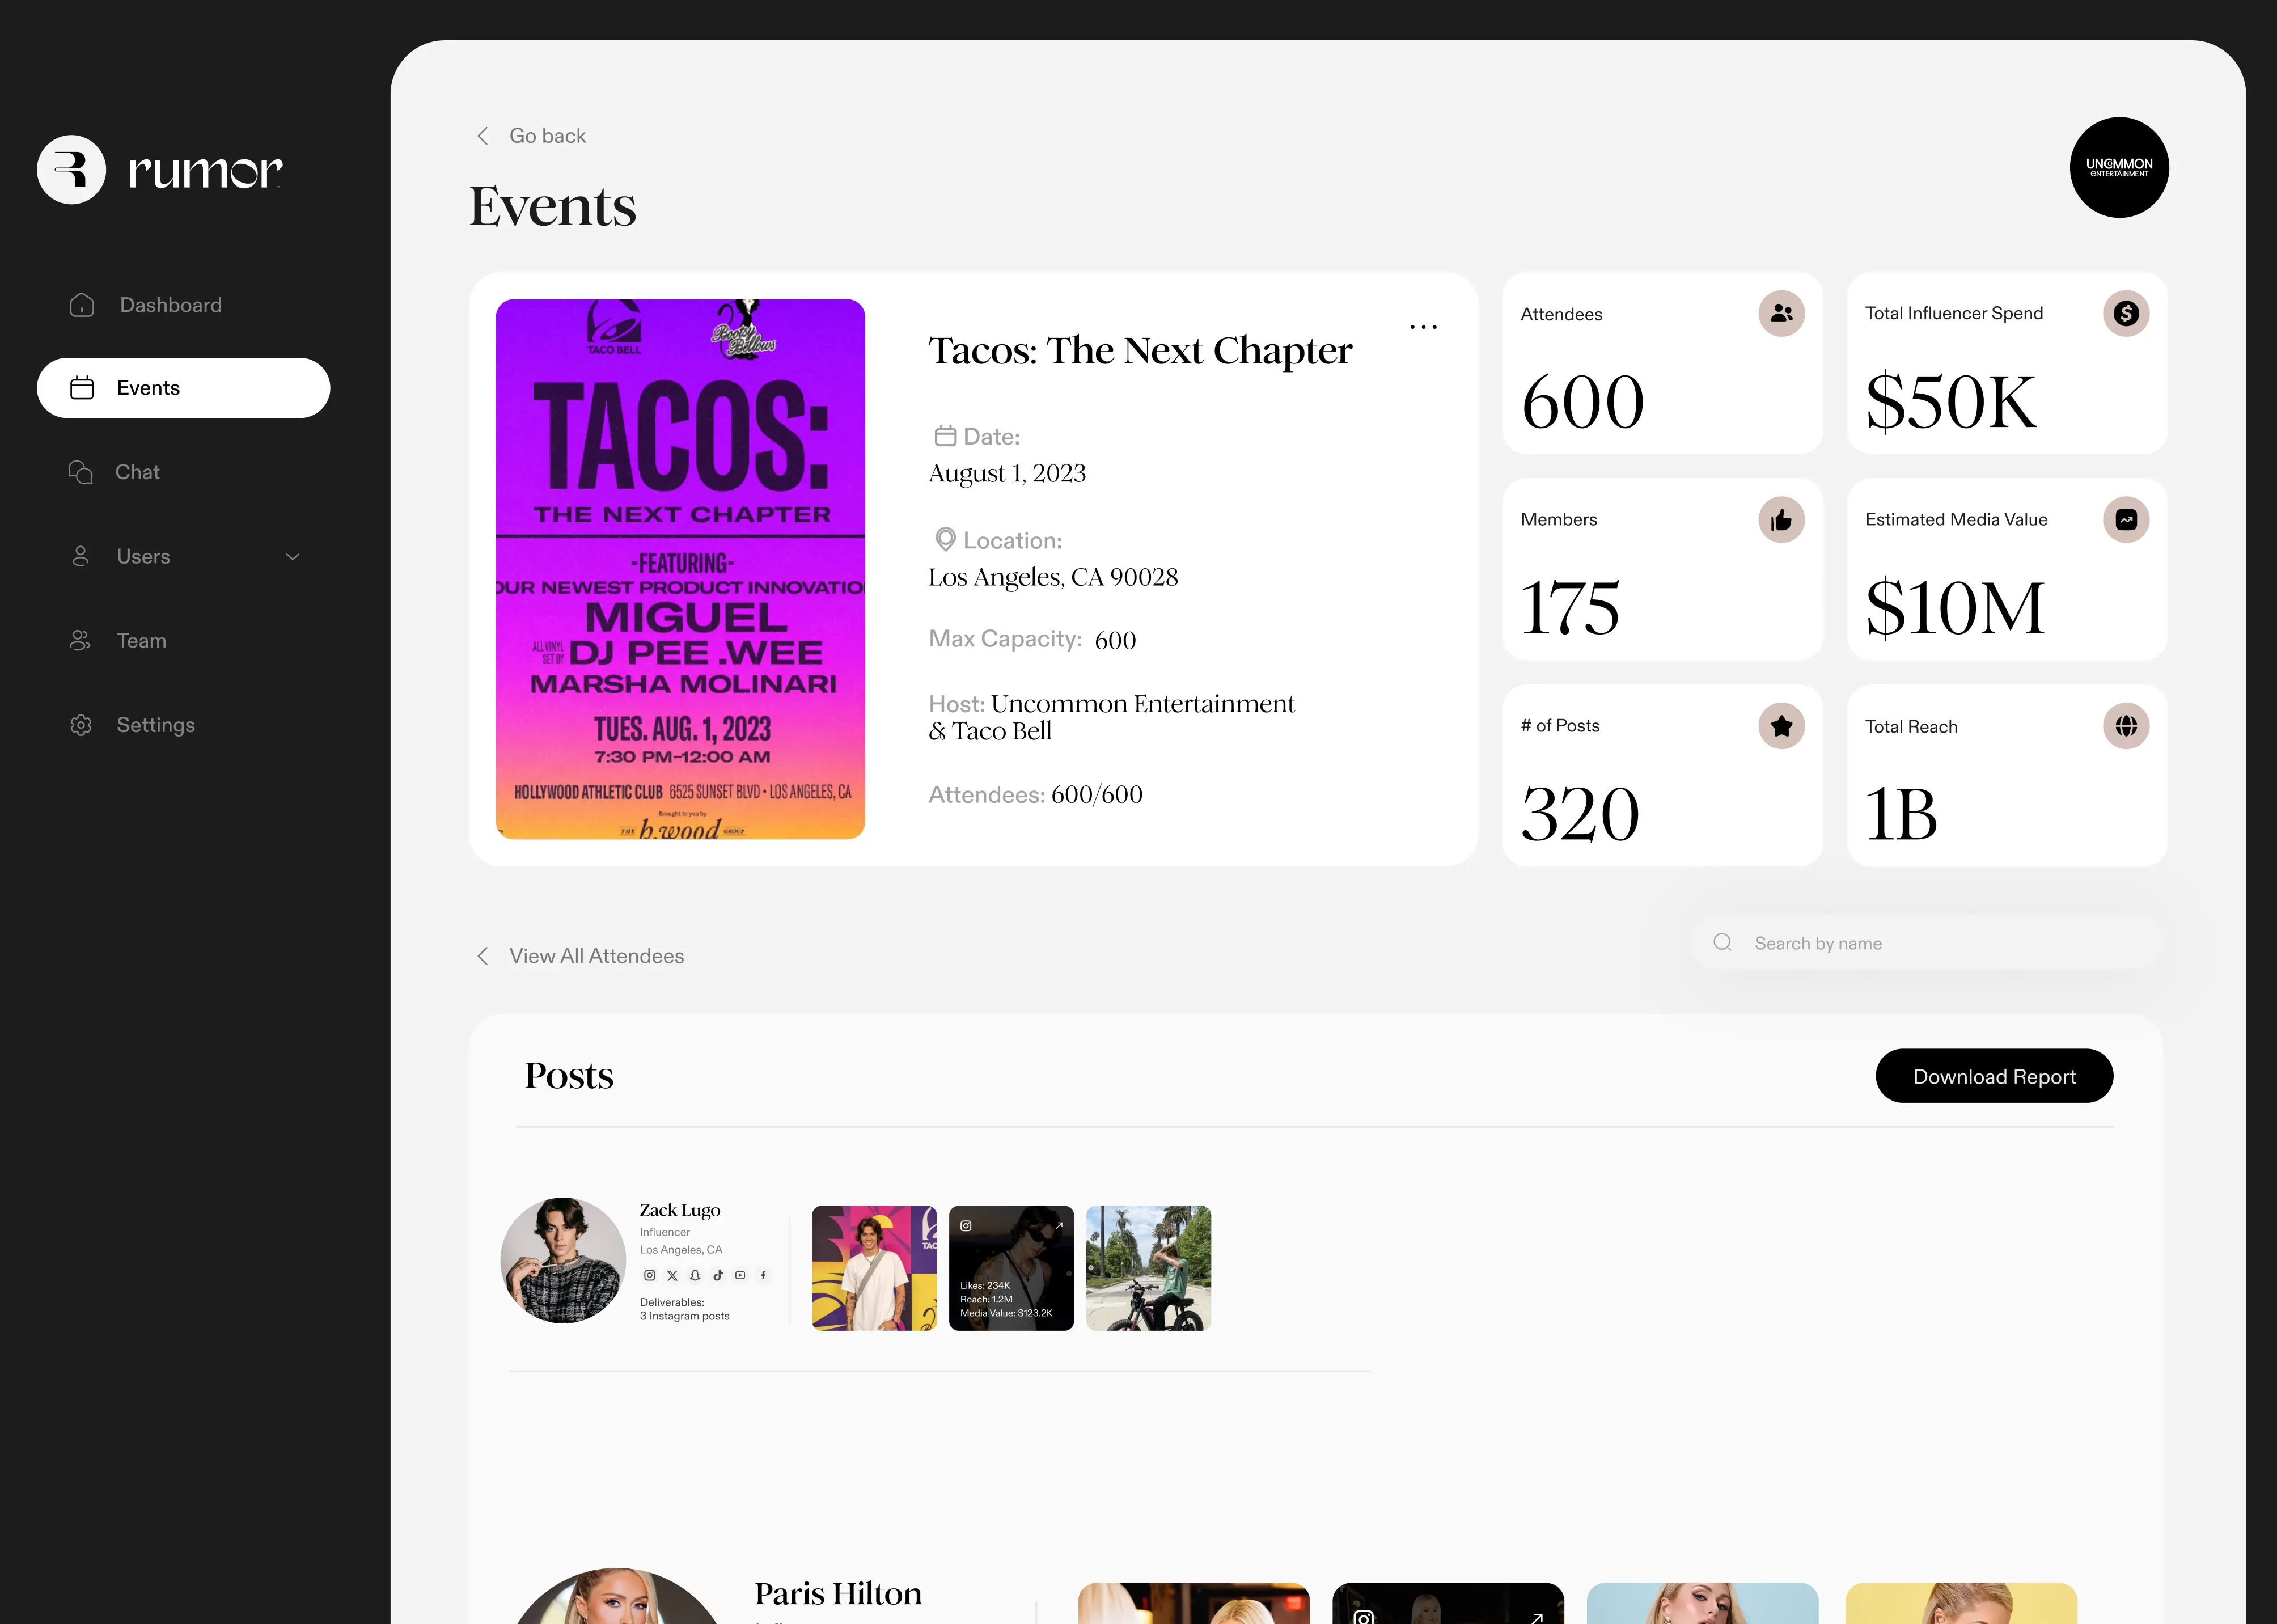
Task: Open Team from the sidebar
Action: [x=117, y=640]
